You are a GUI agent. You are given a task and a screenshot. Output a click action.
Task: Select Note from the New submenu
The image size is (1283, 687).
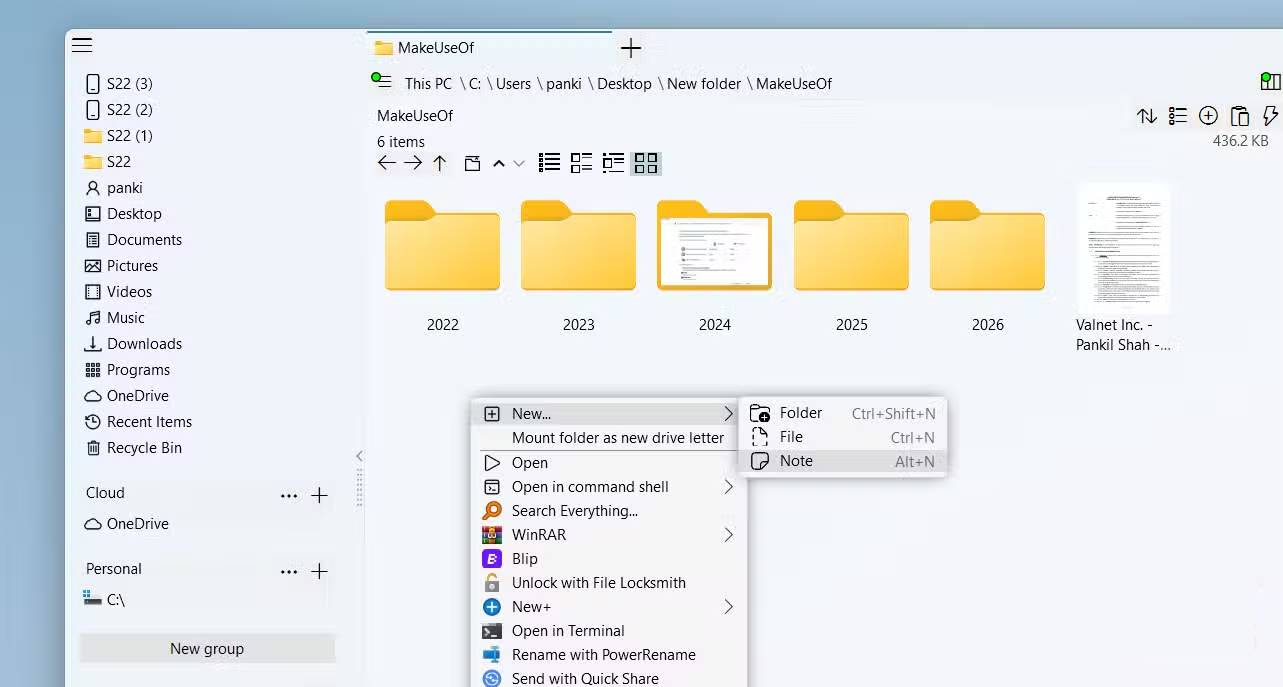pos(796,461)
